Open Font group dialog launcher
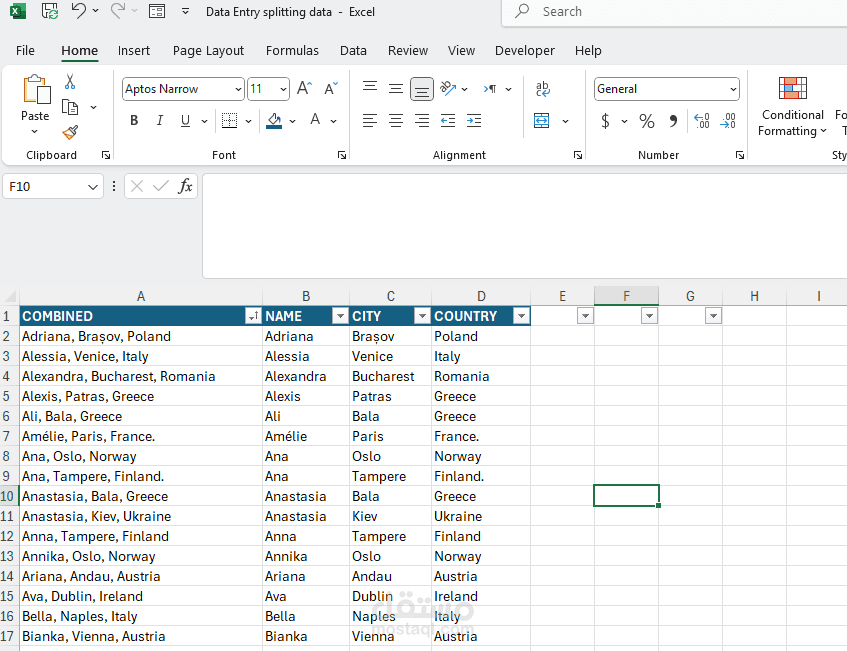847x651 pixels. [342, 156]
